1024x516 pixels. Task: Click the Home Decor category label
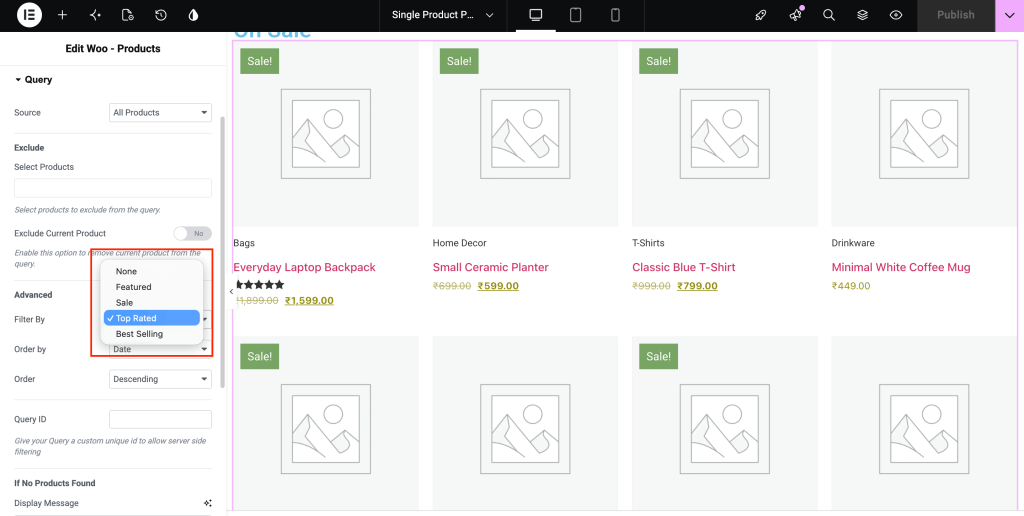click(460, 243)
